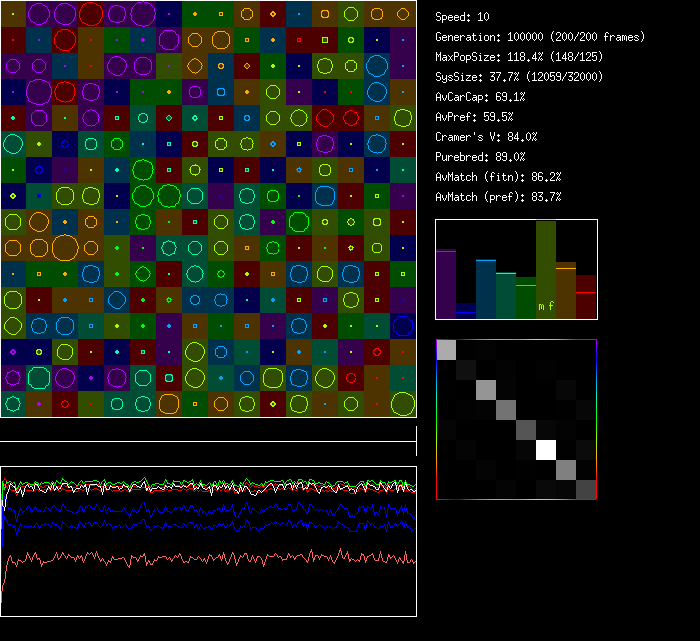Select the short dark blue histogram bar

click(466, 311)
